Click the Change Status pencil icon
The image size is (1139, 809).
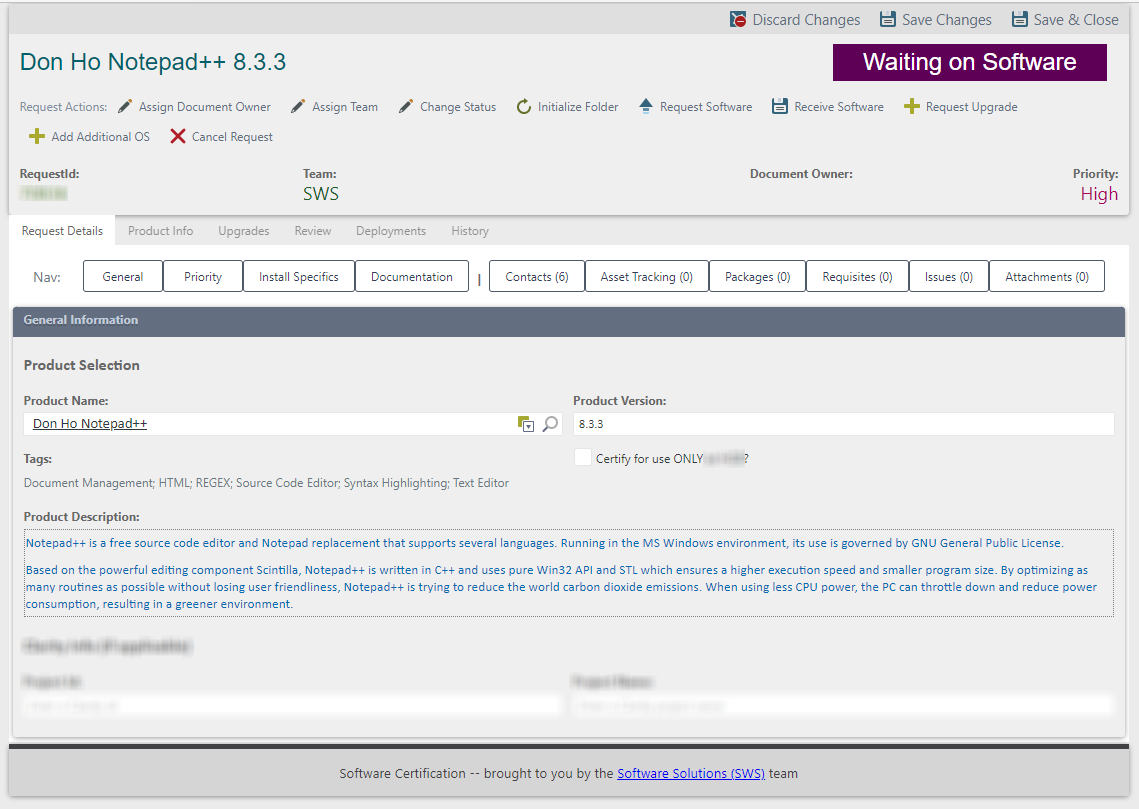405,107
